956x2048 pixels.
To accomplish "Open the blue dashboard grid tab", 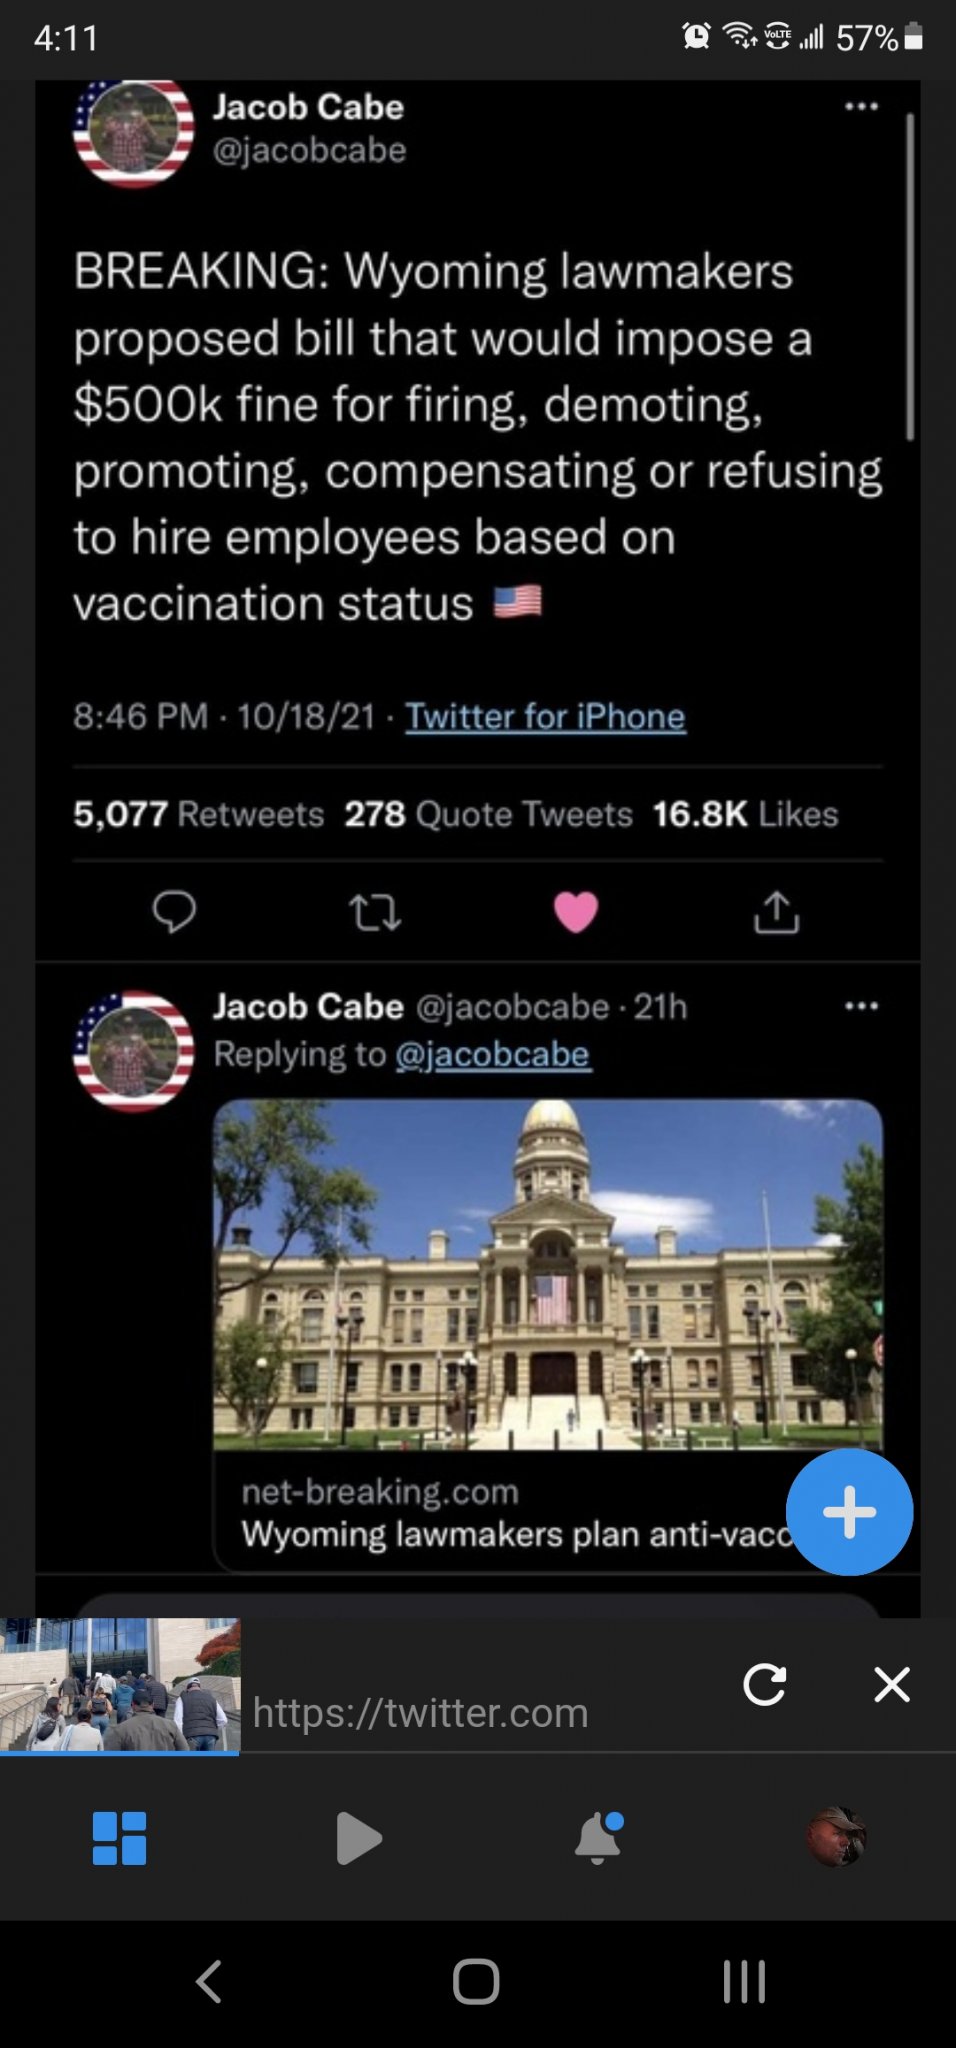I will pos(119,1838).
